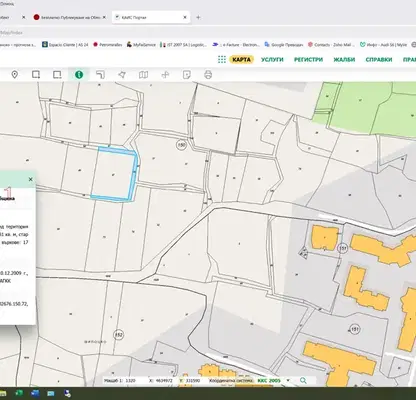Activate the green info identify tool
Image resolution: width=416 pixels, height=400 pixels.
click(x=79, y=75)
